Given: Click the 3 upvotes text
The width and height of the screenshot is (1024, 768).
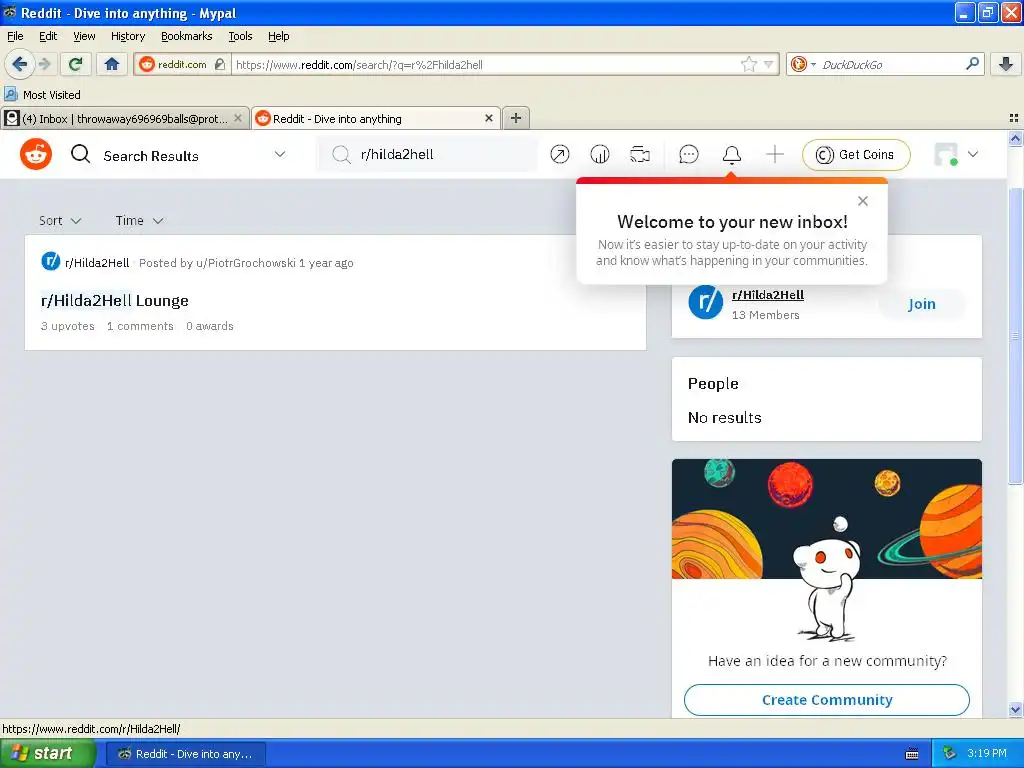Looking at the screenshot, I should click(x=67, y=326).
